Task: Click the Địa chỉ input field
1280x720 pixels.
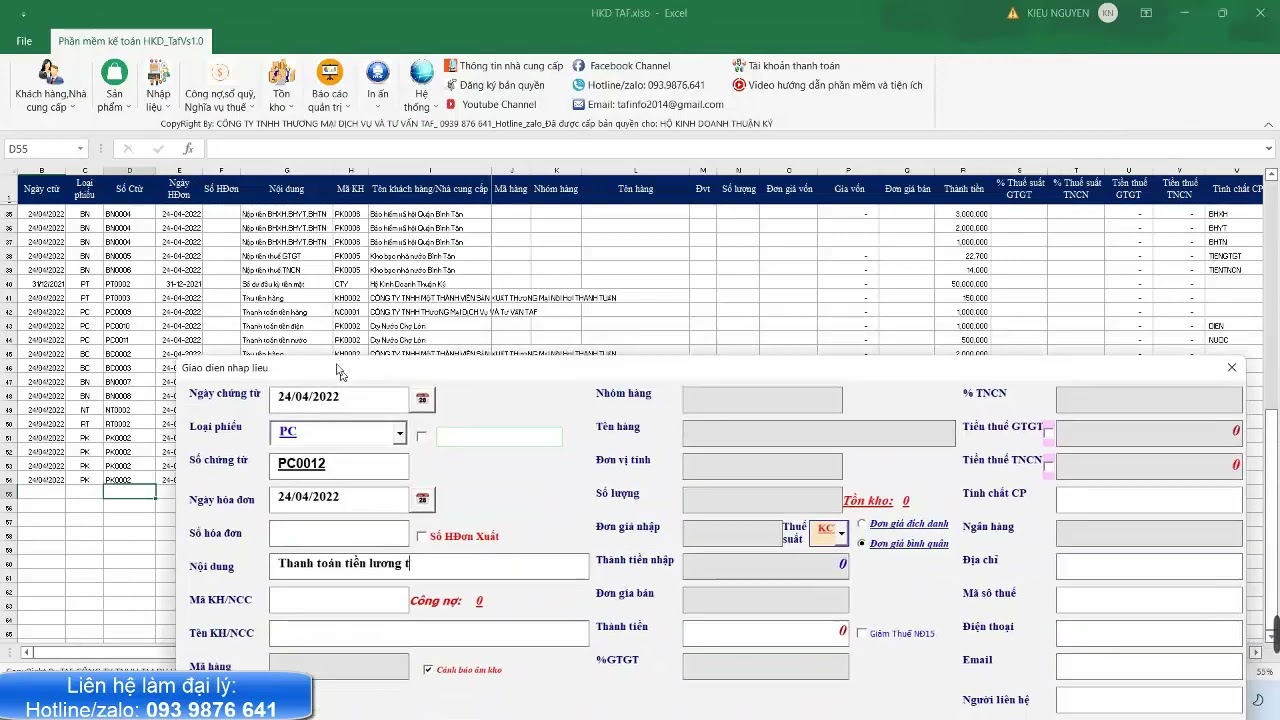Action: [1149, 566]
